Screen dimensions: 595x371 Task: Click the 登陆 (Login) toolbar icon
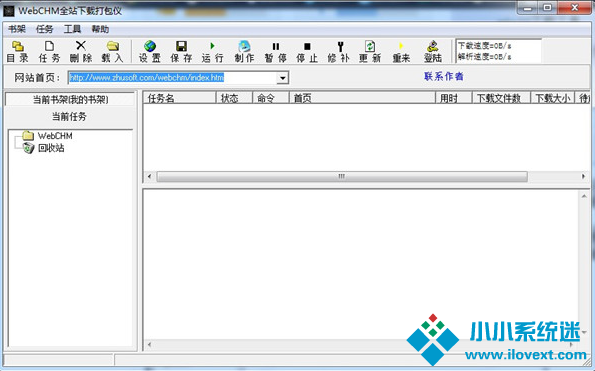coord(433,46)
